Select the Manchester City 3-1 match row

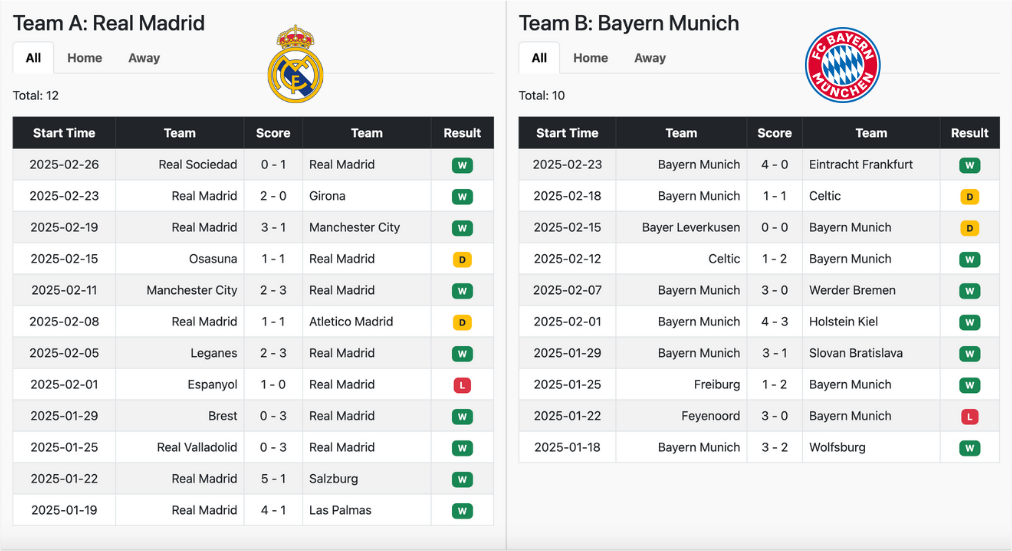pyautogui.click(x=253, y=228)
